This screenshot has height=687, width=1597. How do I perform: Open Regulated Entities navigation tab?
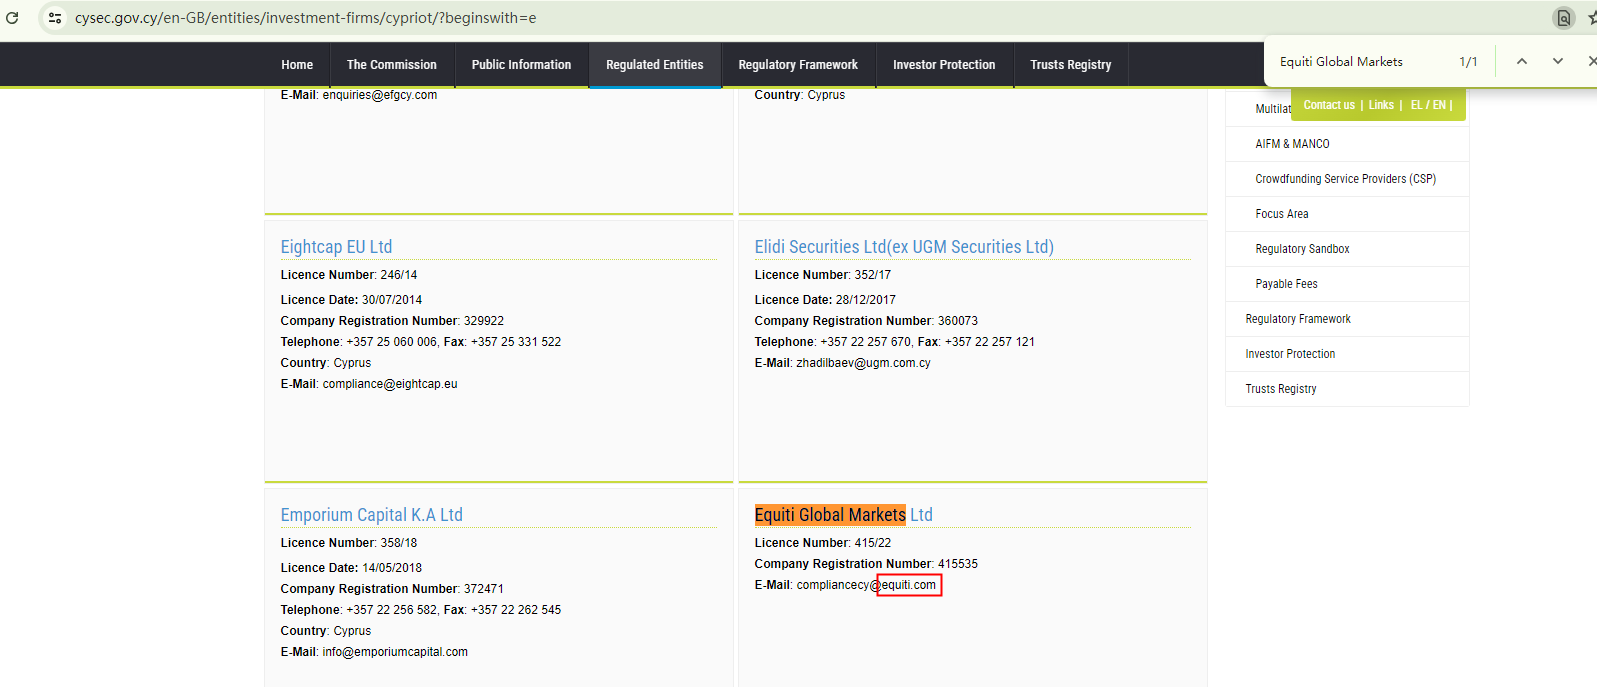tap(654, 65)
